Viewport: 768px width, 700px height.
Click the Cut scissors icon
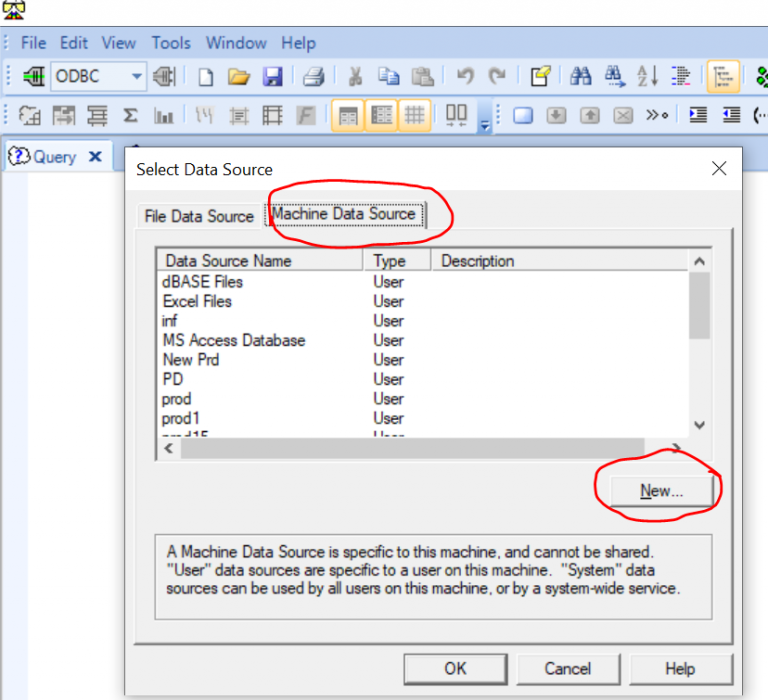click(x=355, y=76)
